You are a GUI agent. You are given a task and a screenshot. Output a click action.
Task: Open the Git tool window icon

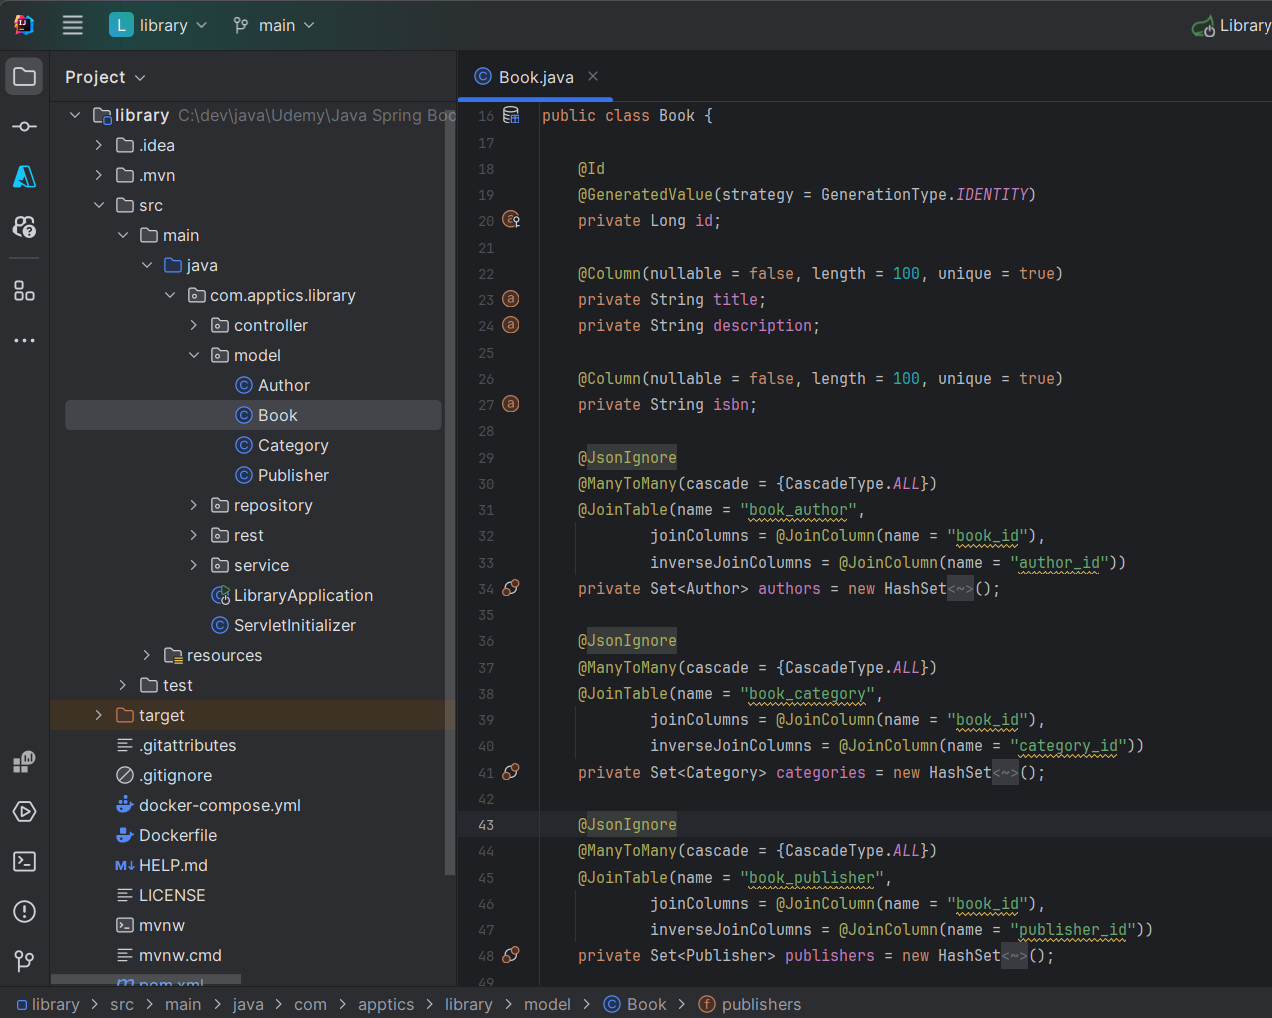[25, 961]
